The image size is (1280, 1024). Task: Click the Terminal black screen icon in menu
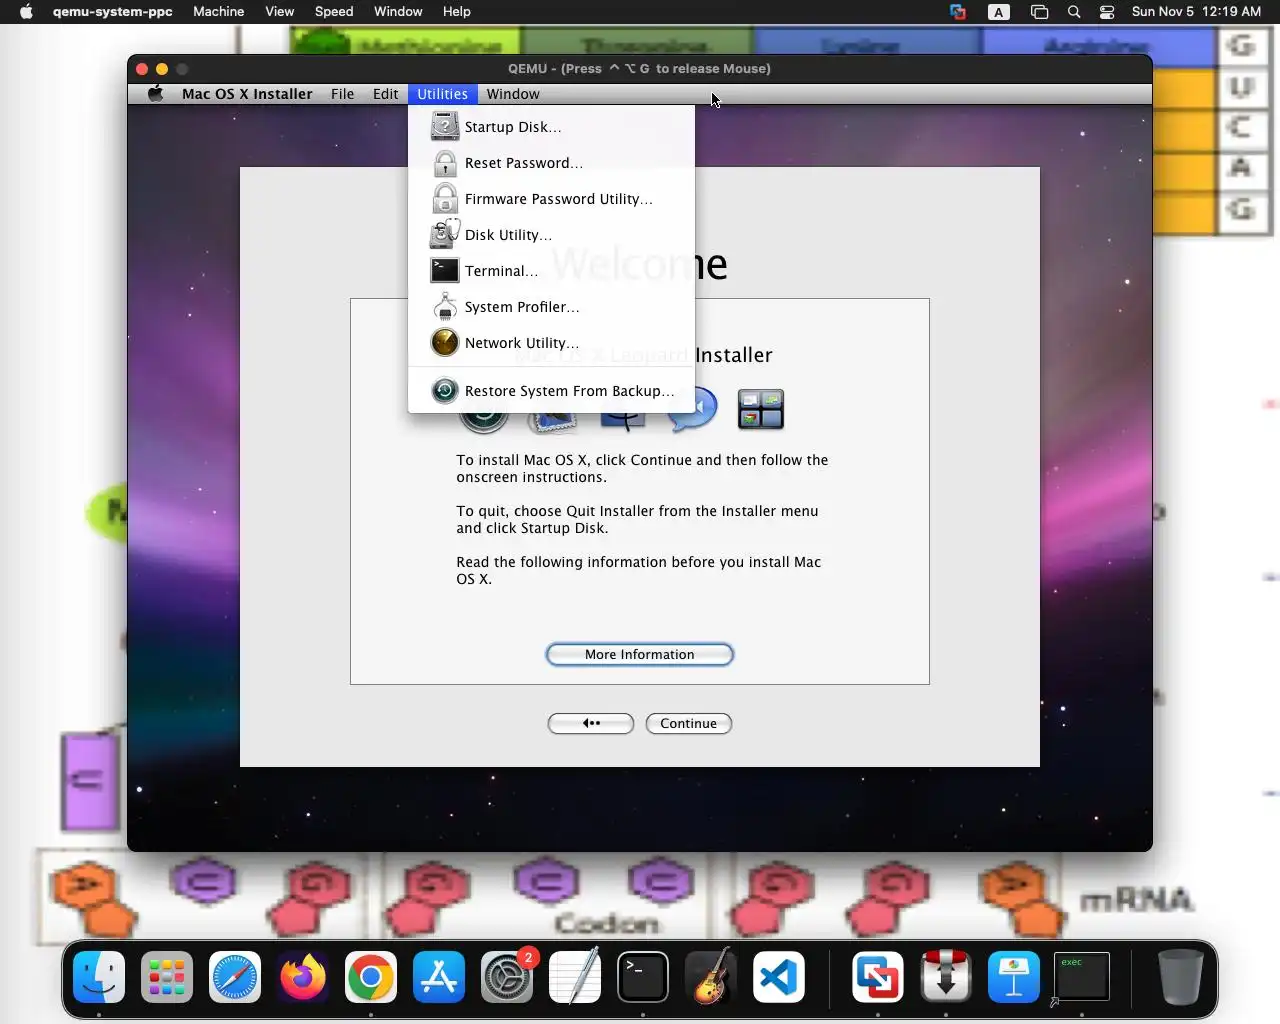pos(445,271)
